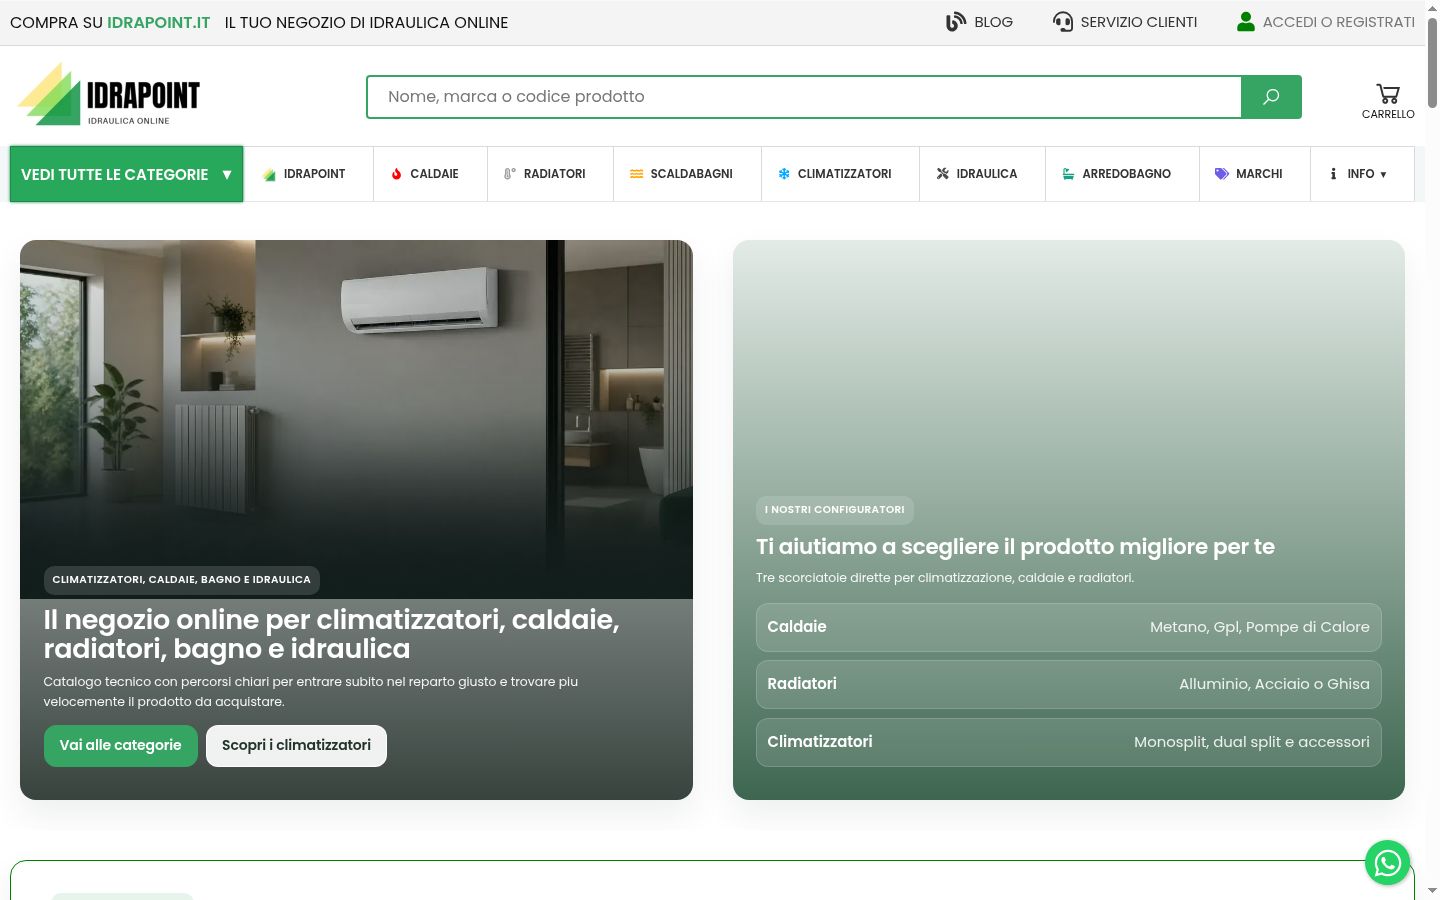Click the tools icon beside Idraulica

click(x=943, y=174)
